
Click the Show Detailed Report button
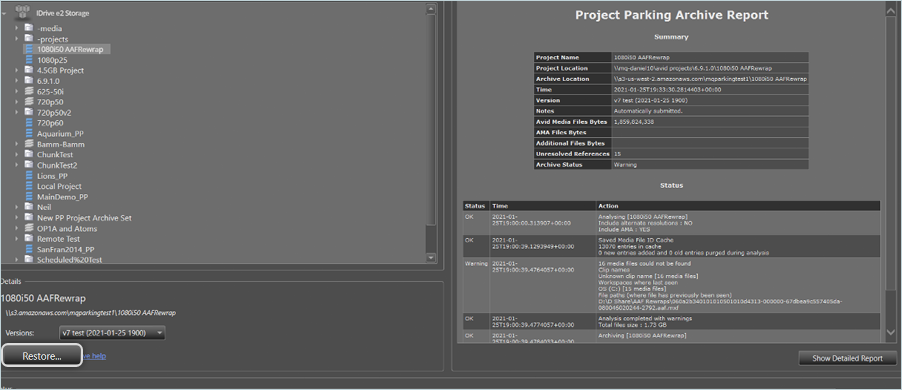point(847,358)
